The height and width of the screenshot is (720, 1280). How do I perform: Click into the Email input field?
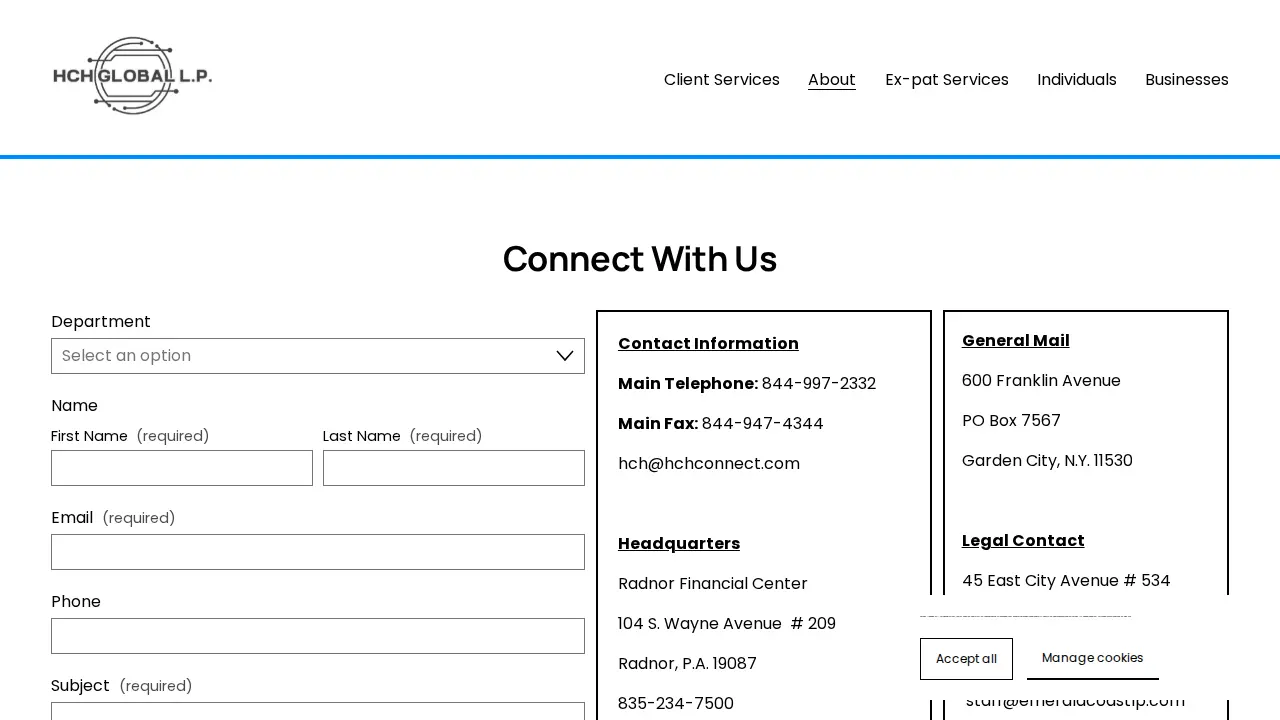[318, 552]
